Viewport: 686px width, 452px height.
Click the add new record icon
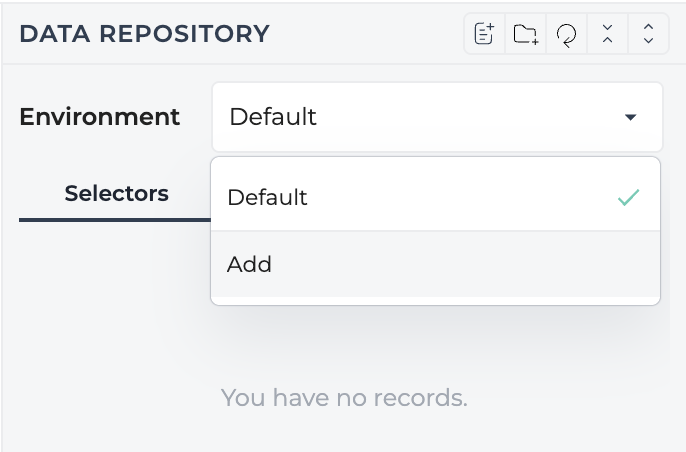(x=484, y=34)
